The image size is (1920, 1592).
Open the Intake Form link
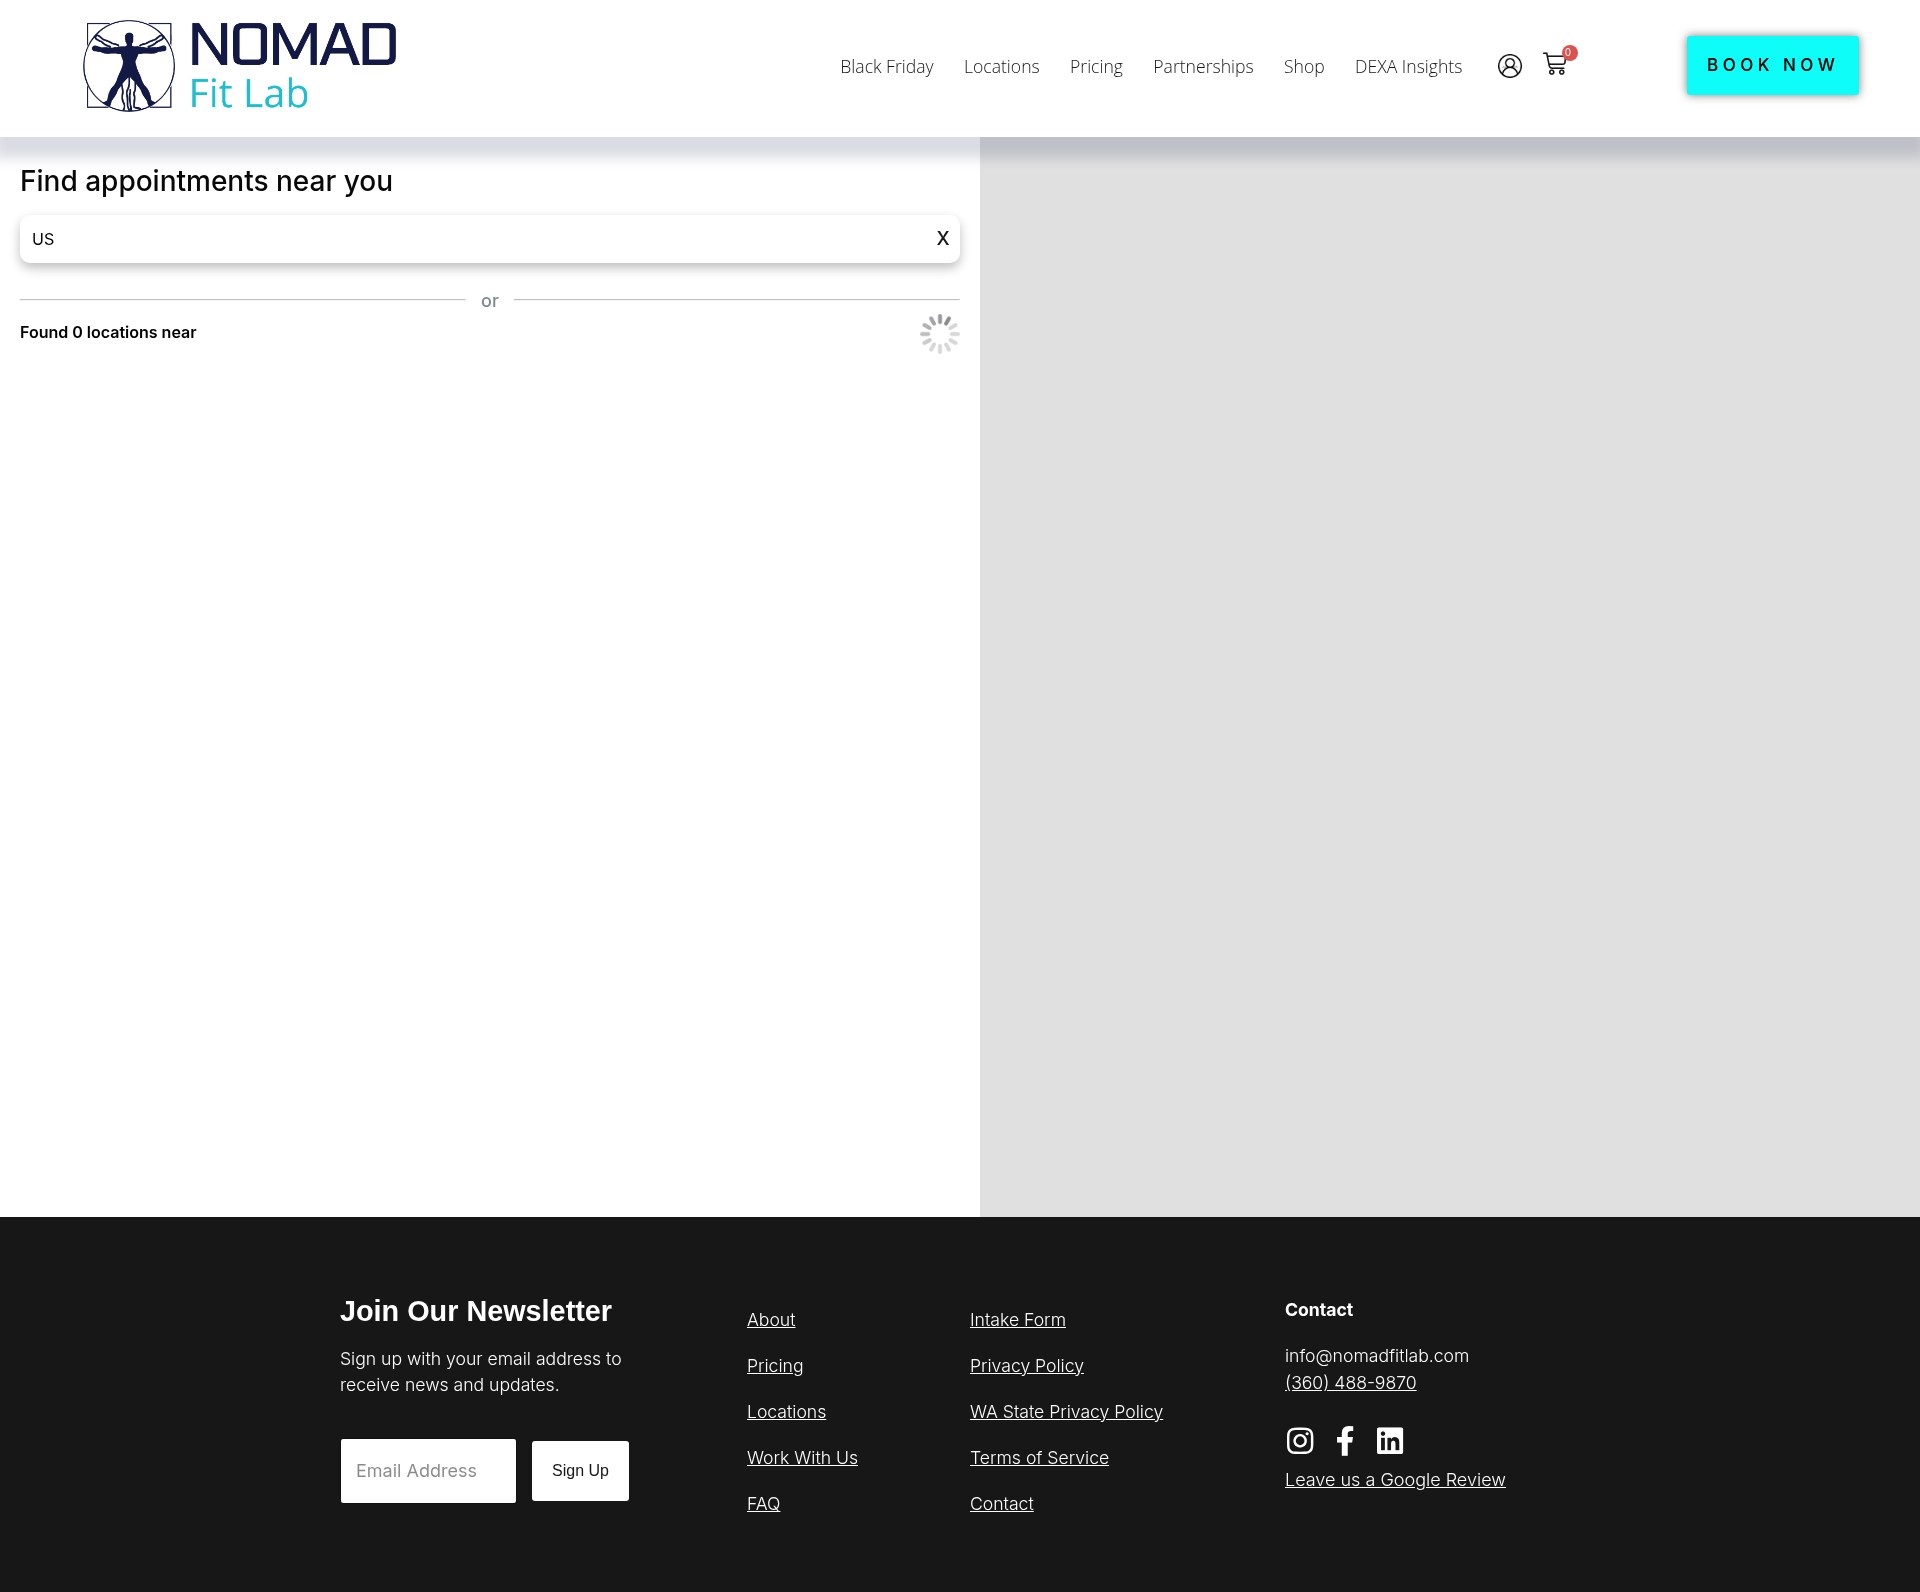click(1018, 1320)
